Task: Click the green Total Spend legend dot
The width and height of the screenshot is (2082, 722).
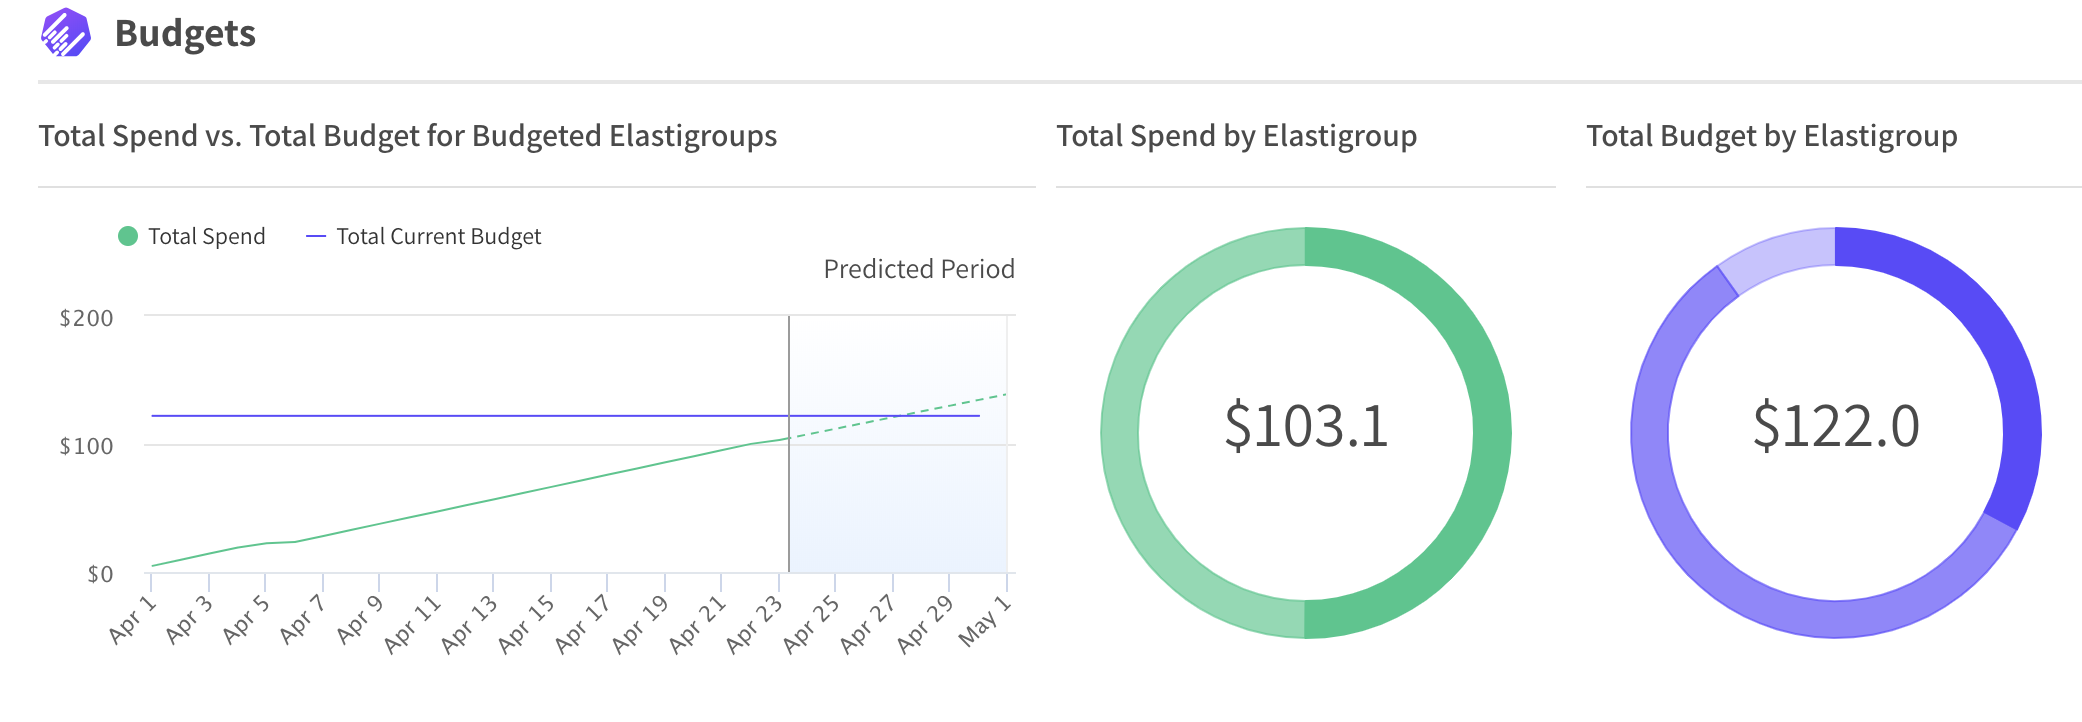Action: (x=128, y=236)
